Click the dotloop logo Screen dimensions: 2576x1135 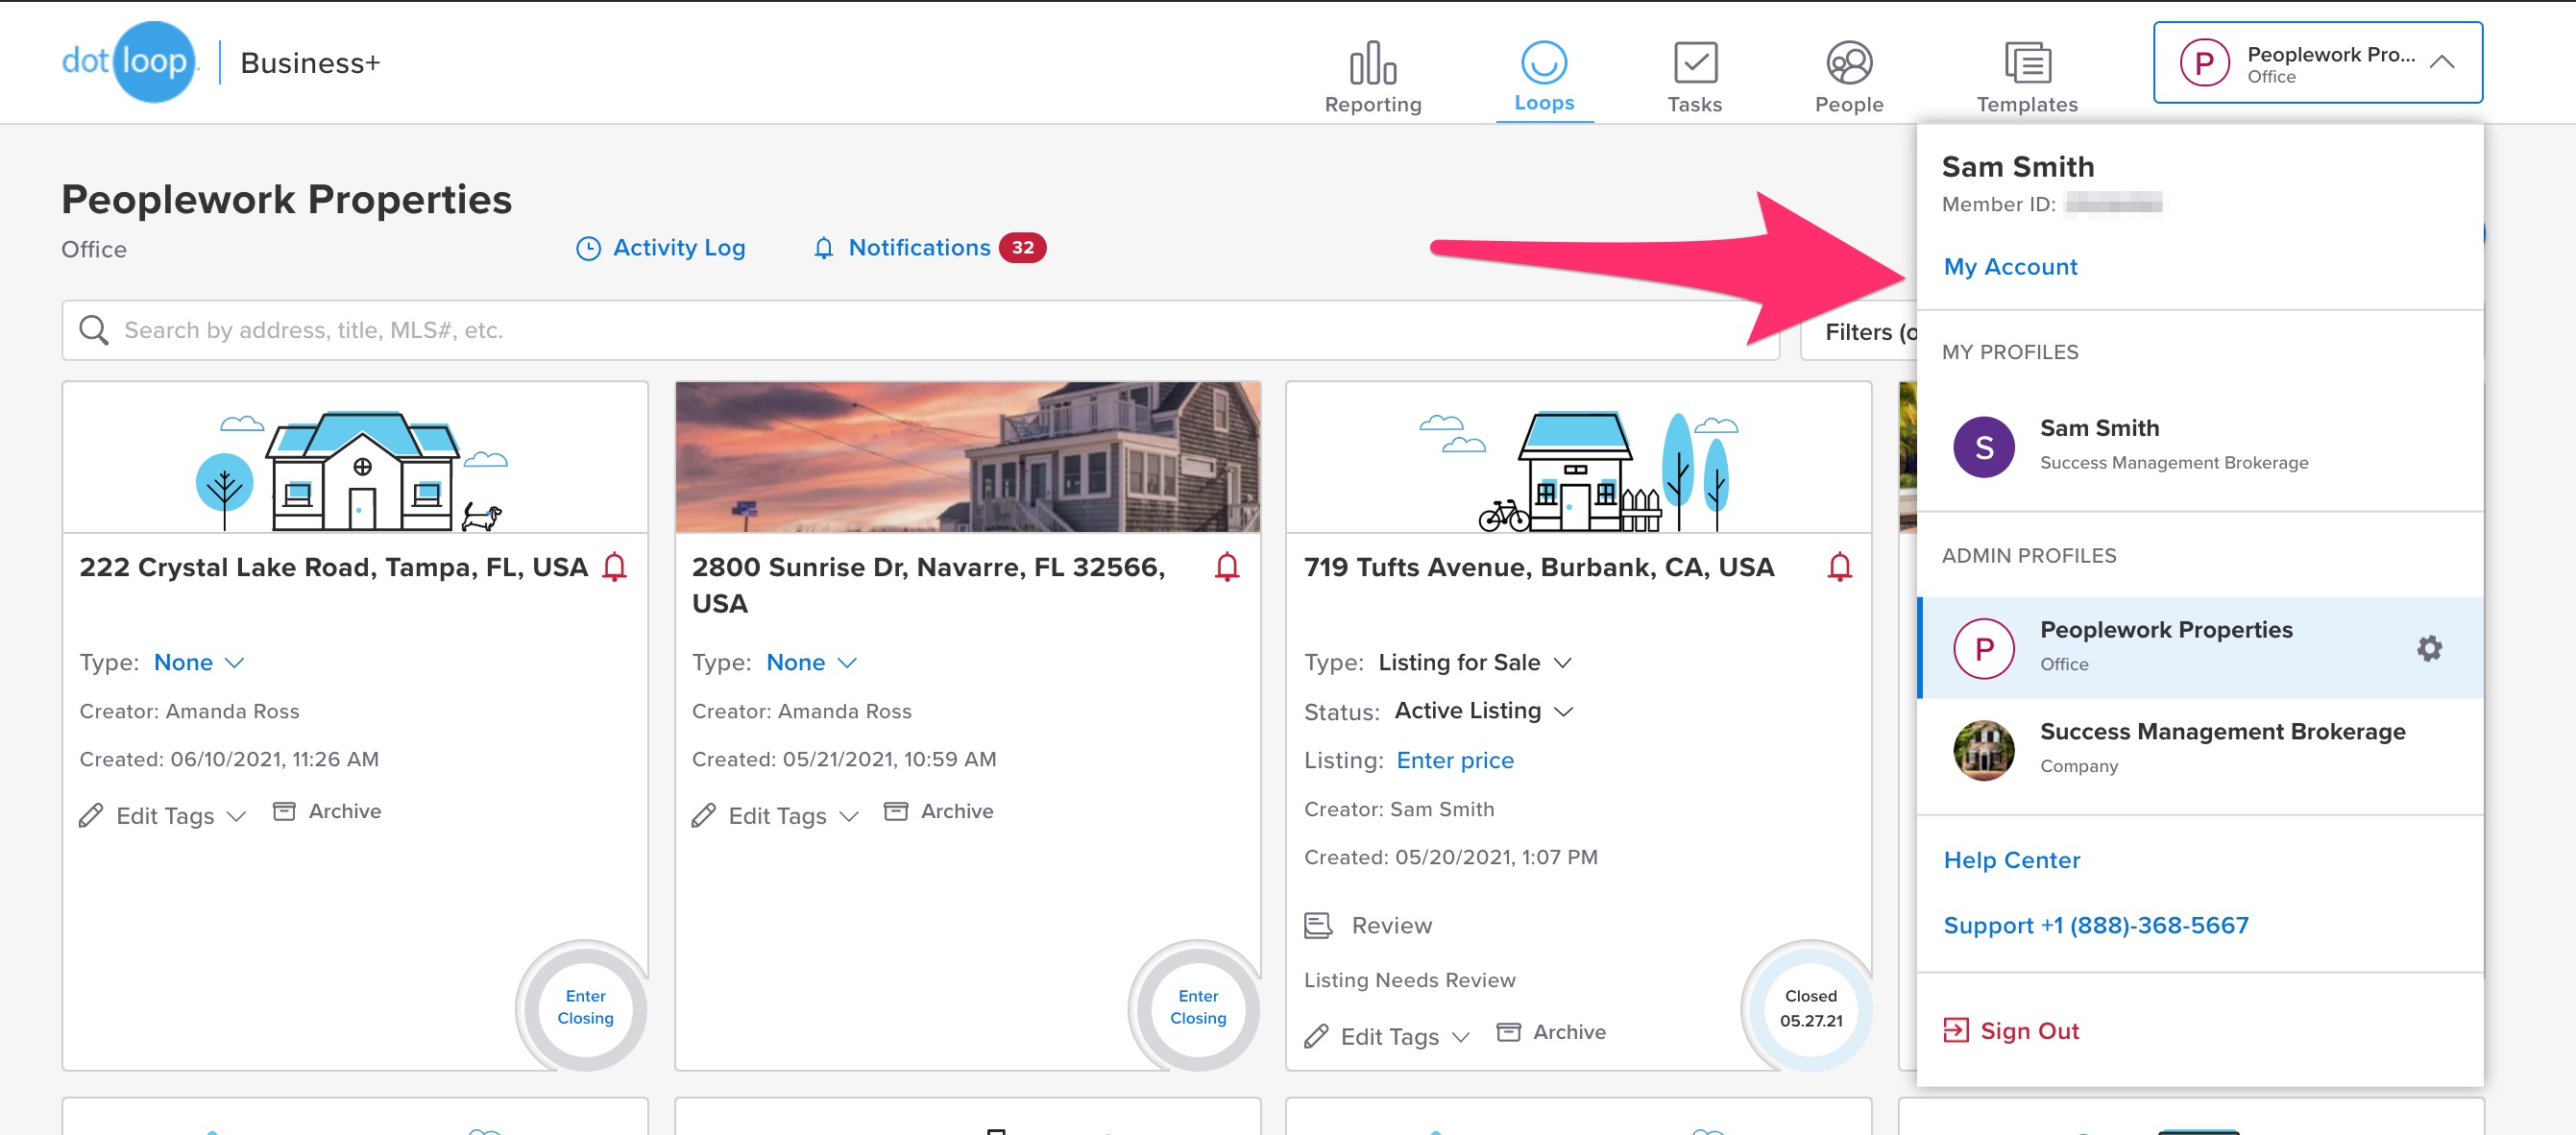click(127, 62)
